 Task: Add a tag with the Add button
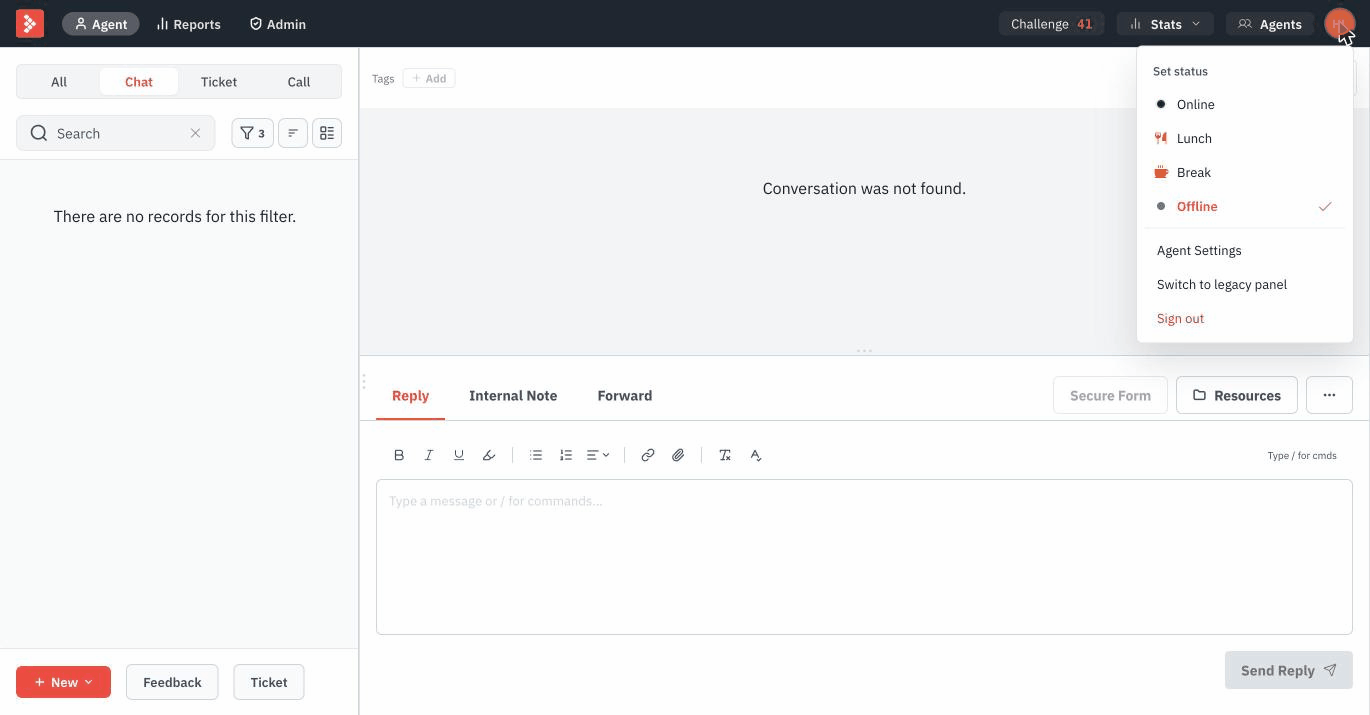pos(429,78)
